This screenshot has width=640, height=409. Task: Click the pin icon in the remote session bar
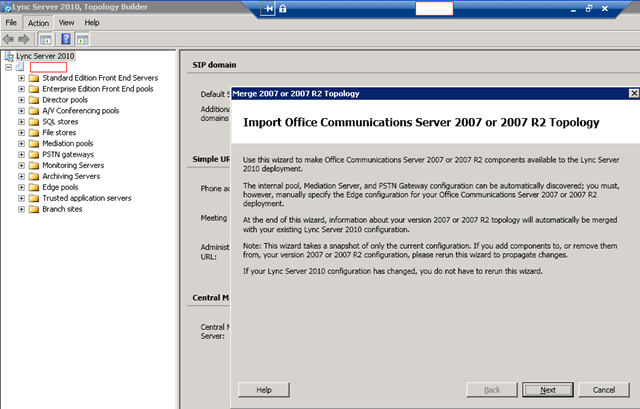click(x=268, y=9)
